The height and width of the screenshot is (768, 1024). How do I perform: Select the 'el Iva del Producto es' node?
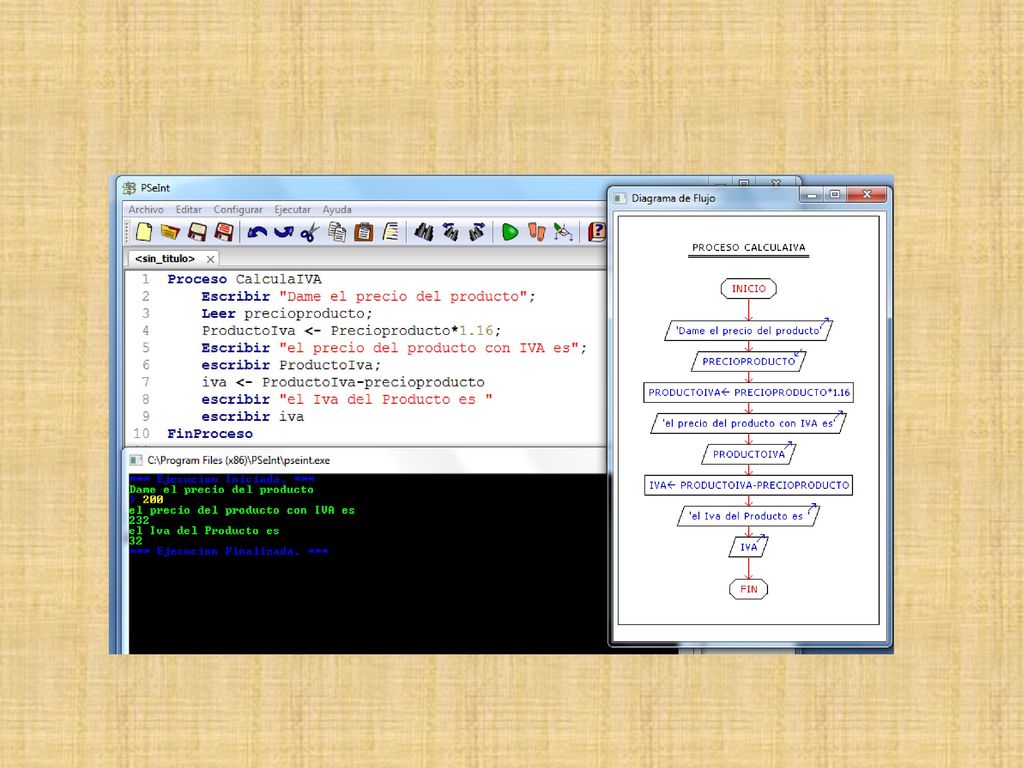(748, 516)
